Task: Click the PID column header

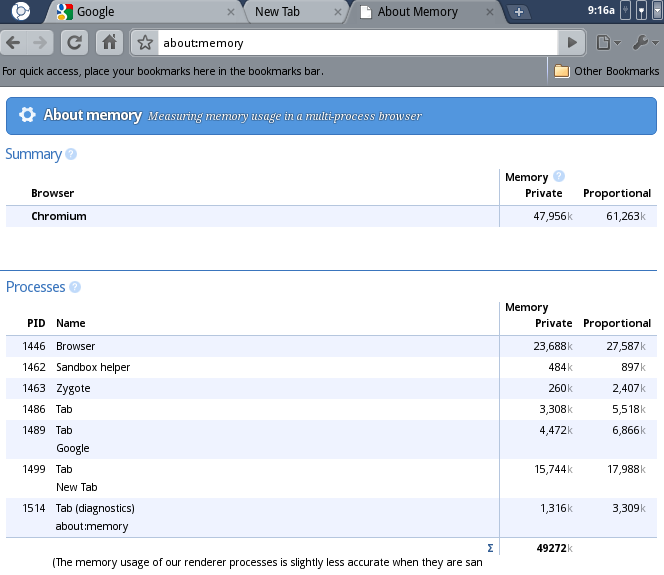Action: click(36, 323)
